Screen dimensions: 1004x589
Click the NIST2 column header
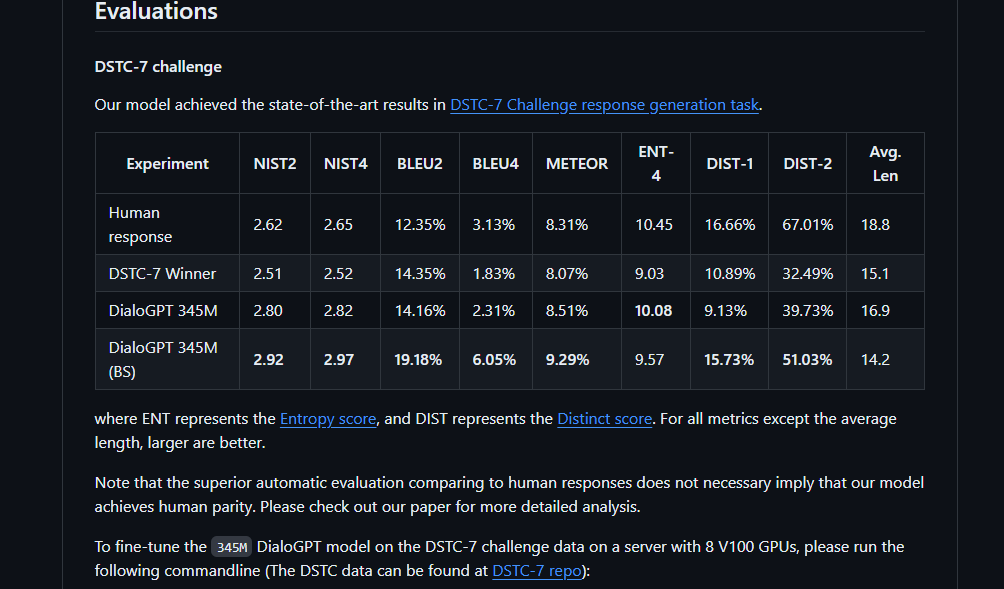click(x=275, y=164)
